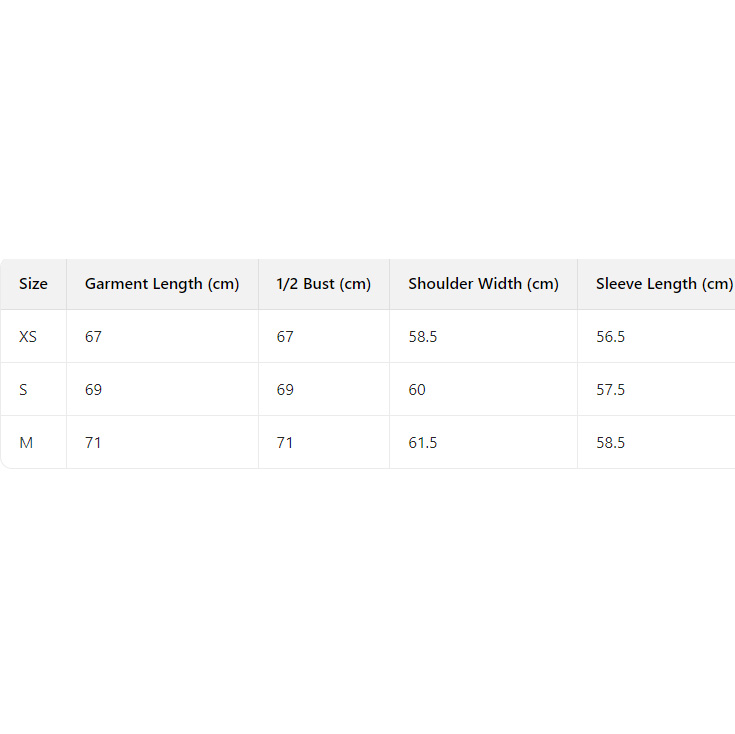Screen dimensions: 735x734
Task: Click the Garment Length (cm) header
Action: (x=162, y=284)
